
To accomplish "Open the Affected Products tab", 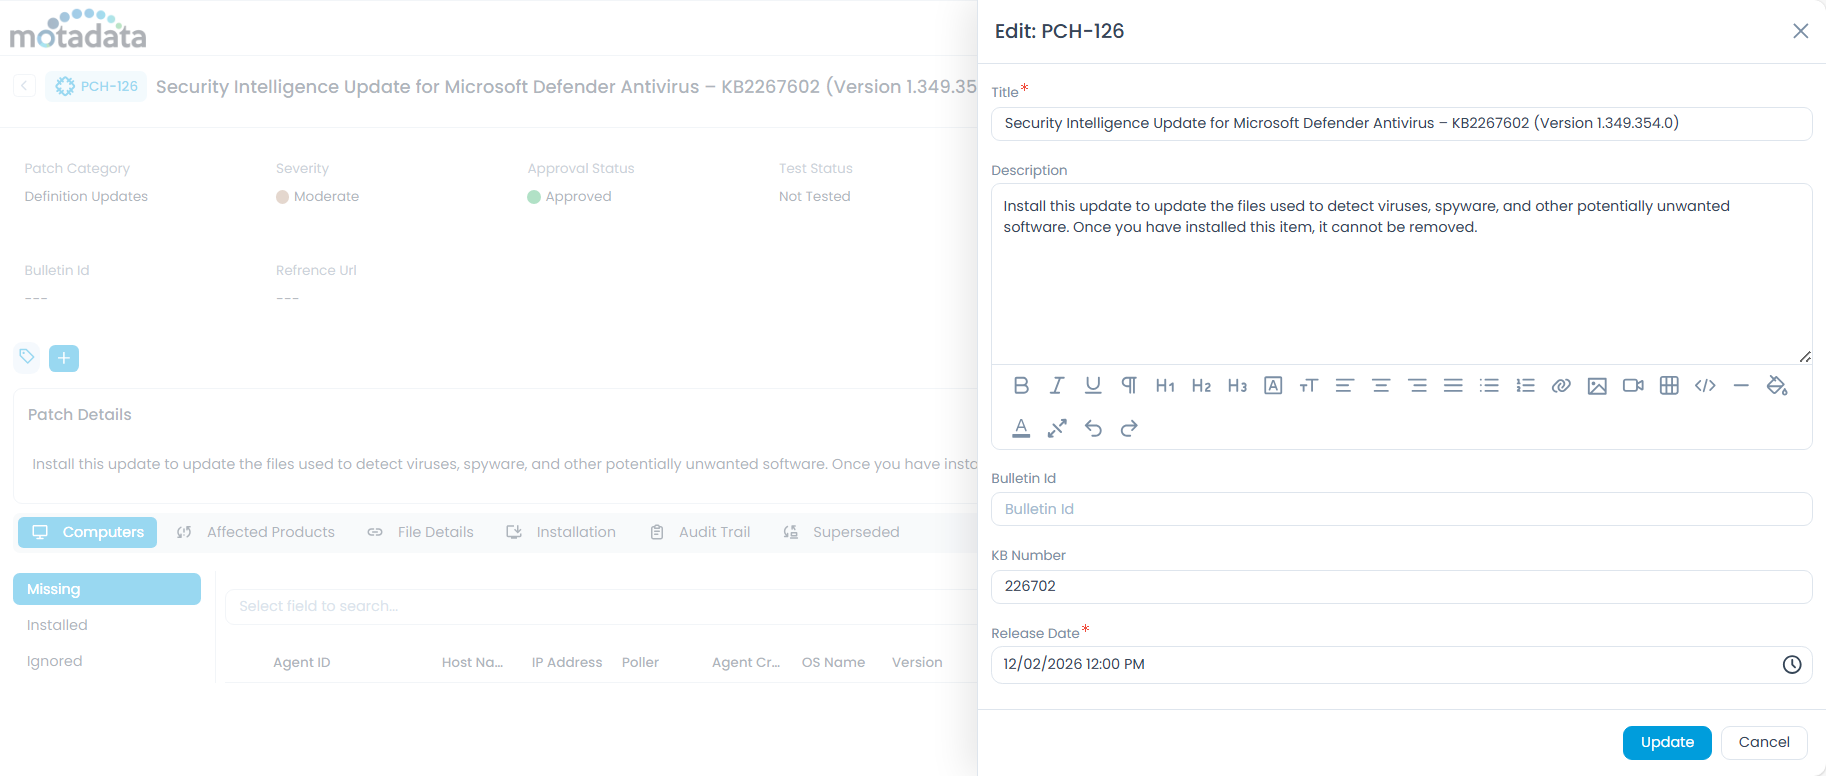I will tap(256, 532).
